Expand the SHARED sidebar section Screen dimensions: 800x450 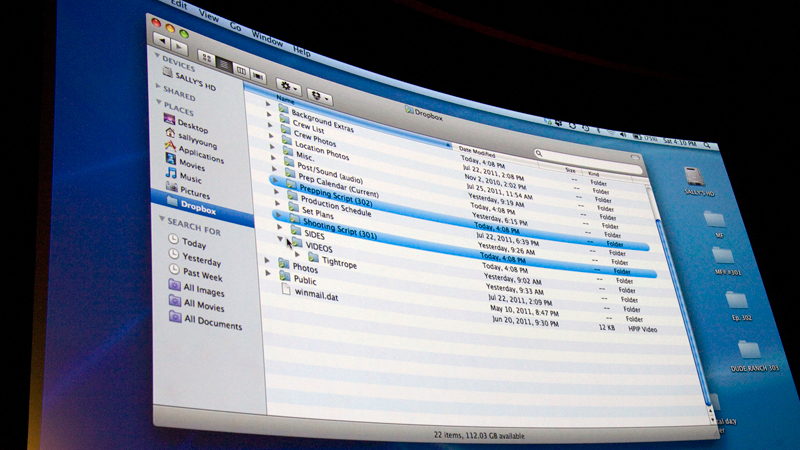pyautogui.click(x=158, y=86)
